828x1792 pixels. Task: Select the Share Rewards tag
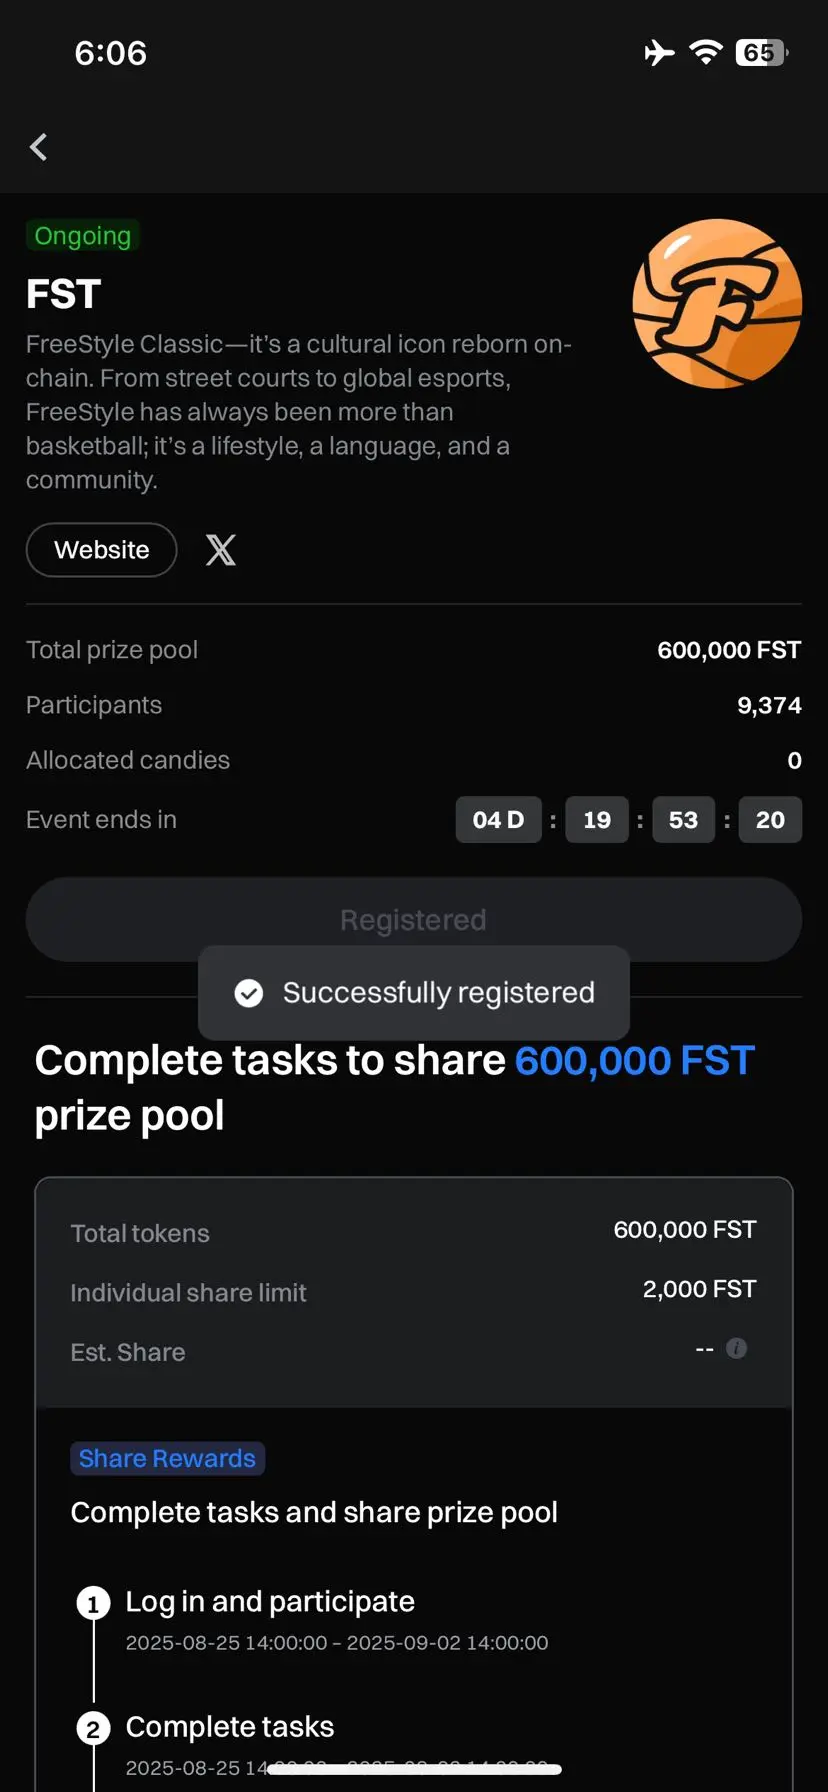(167, 1458)
